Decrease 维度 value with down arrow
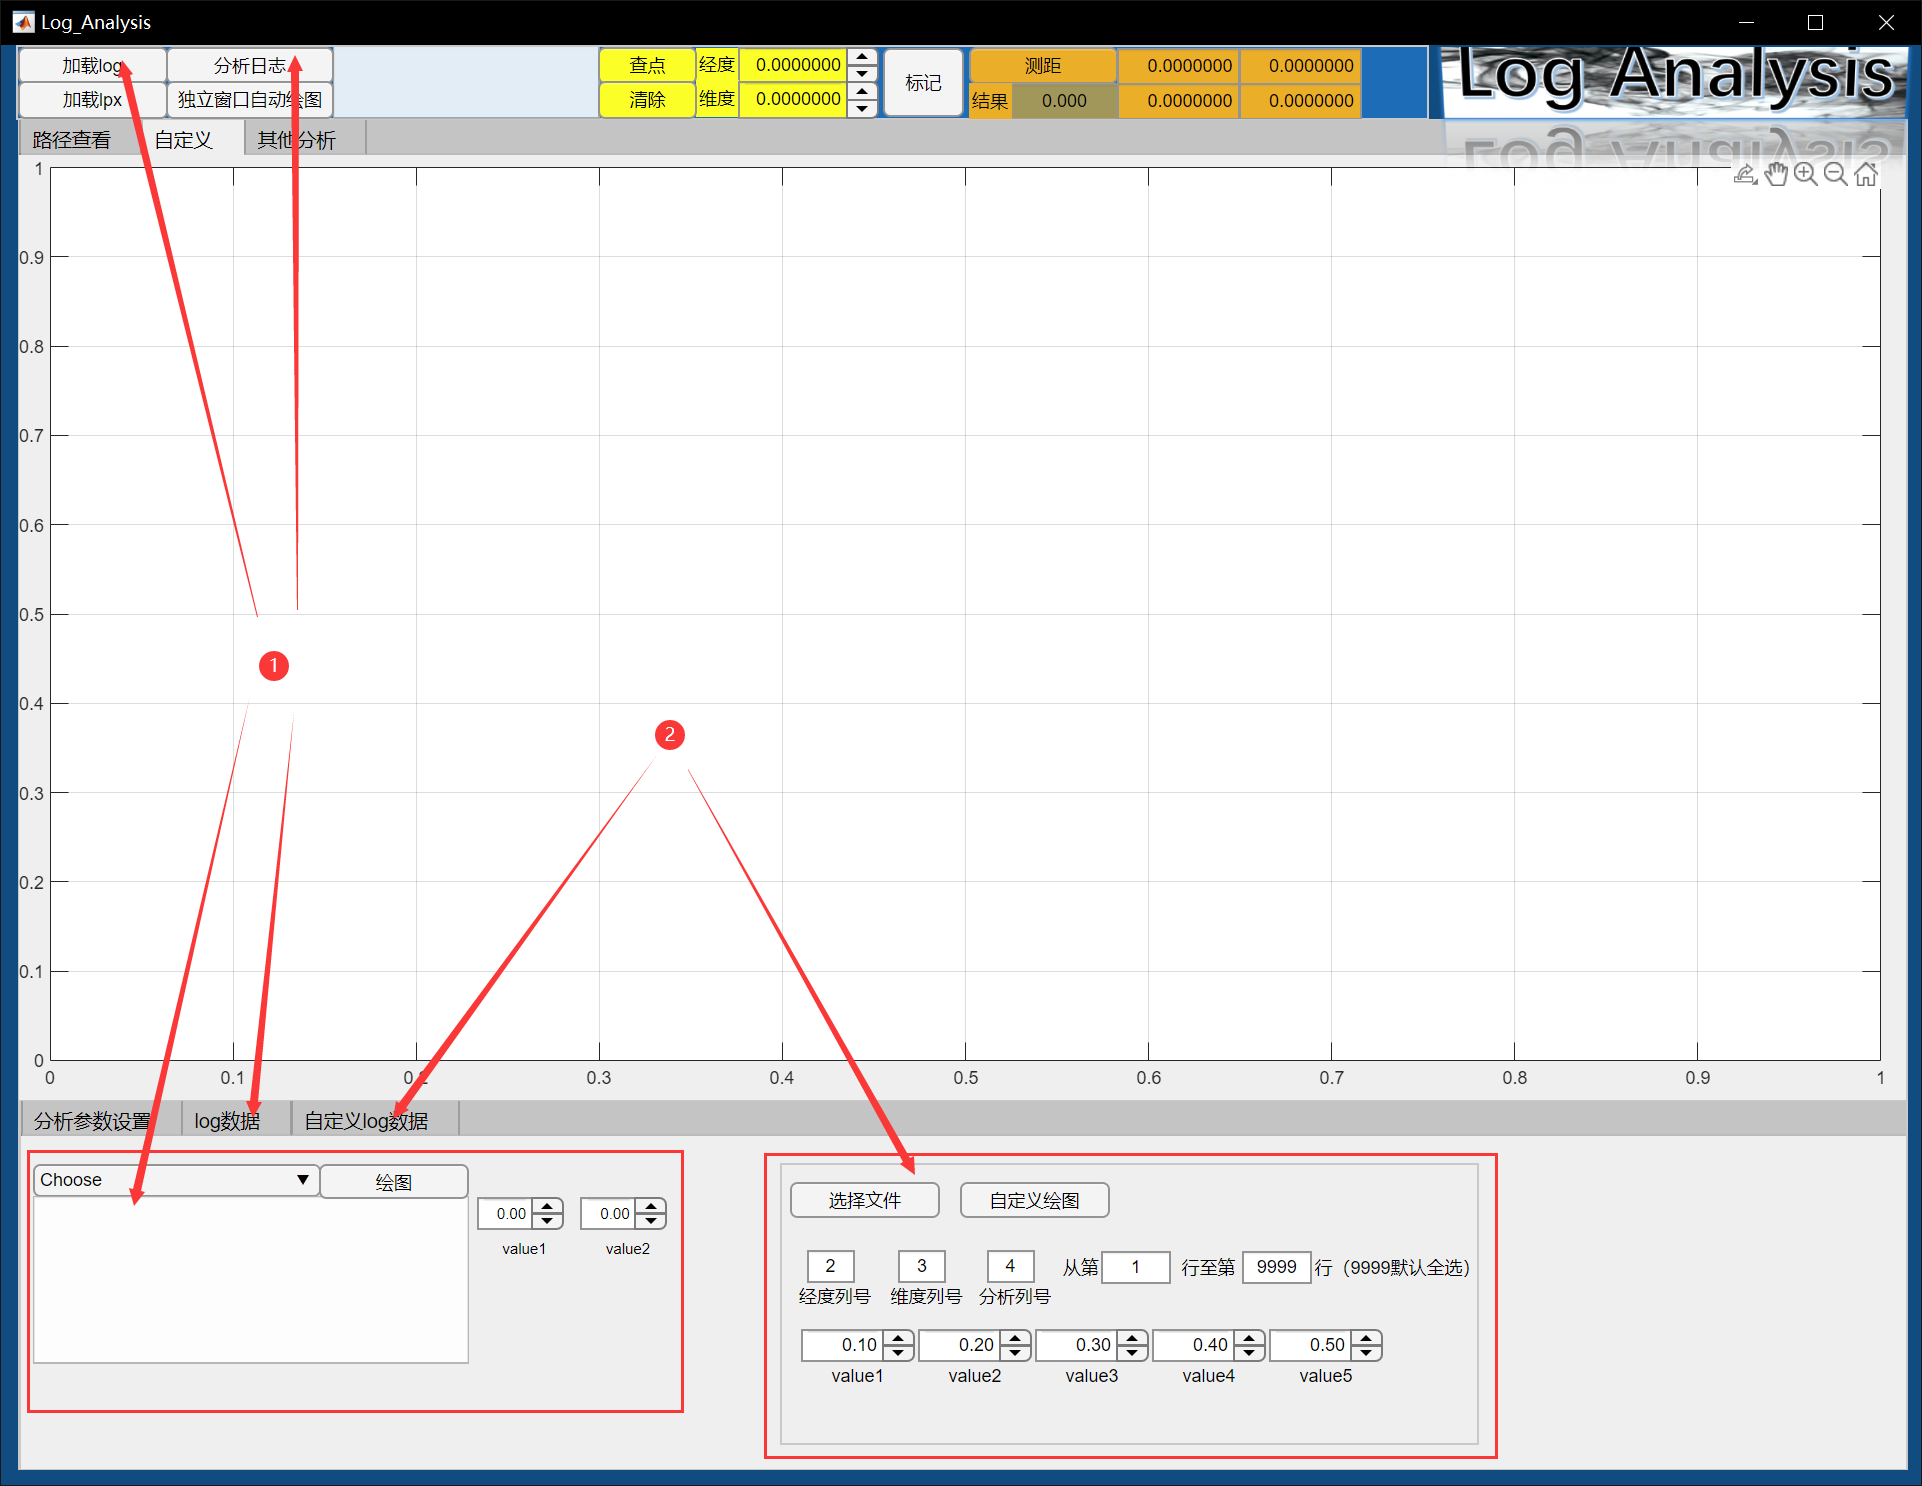 click(862, 107)
